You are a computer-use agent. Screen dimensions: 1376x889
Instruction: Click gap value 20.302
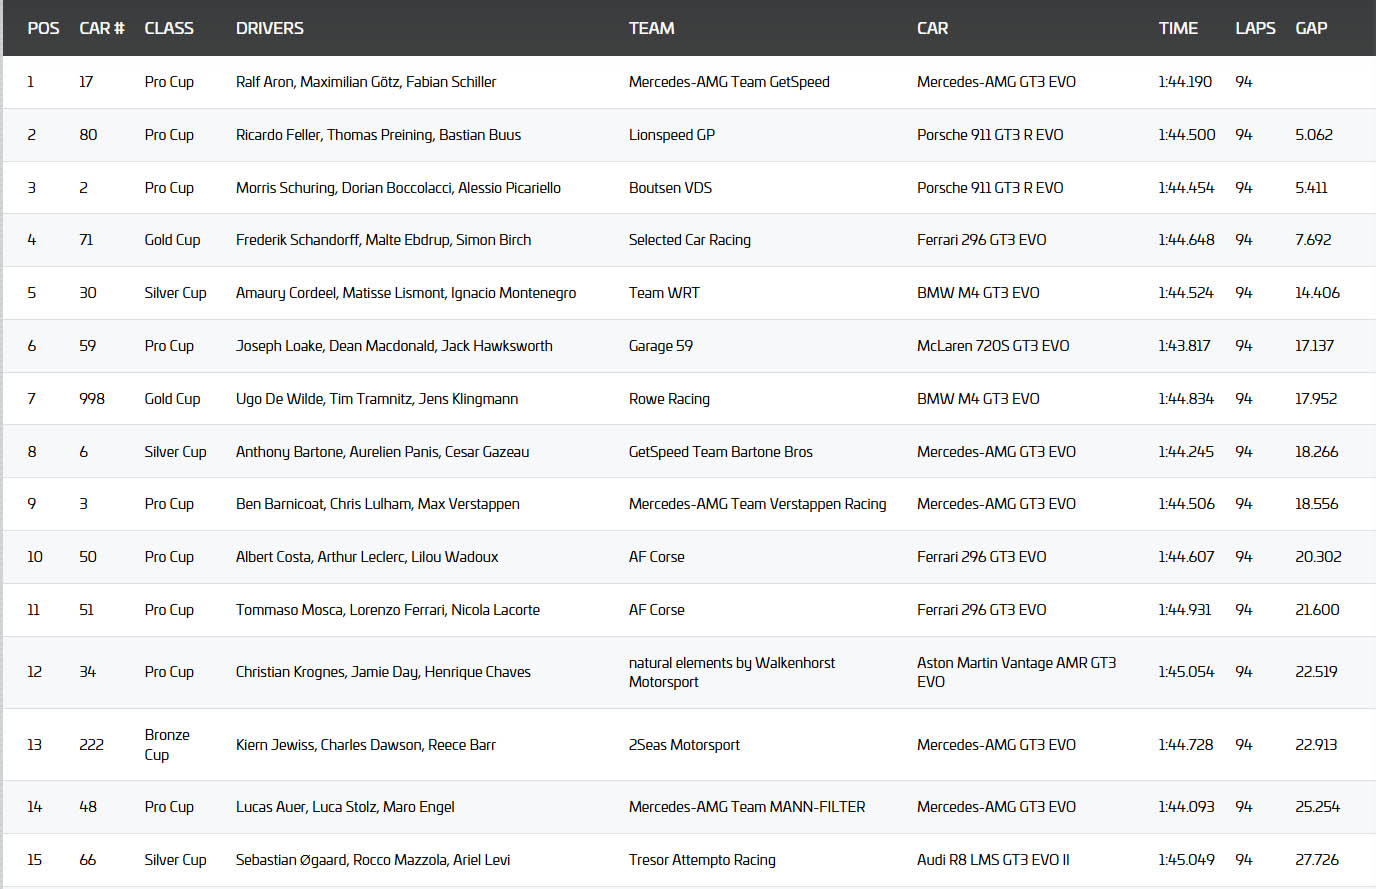(1318, 557)
